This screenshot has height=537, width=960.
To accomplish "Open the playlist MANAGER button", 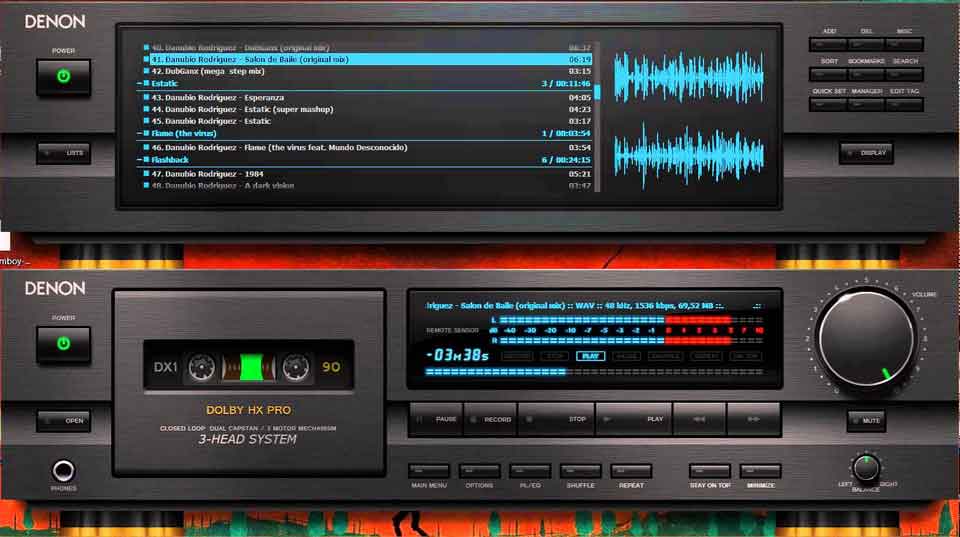I will [x=866, y=105].
